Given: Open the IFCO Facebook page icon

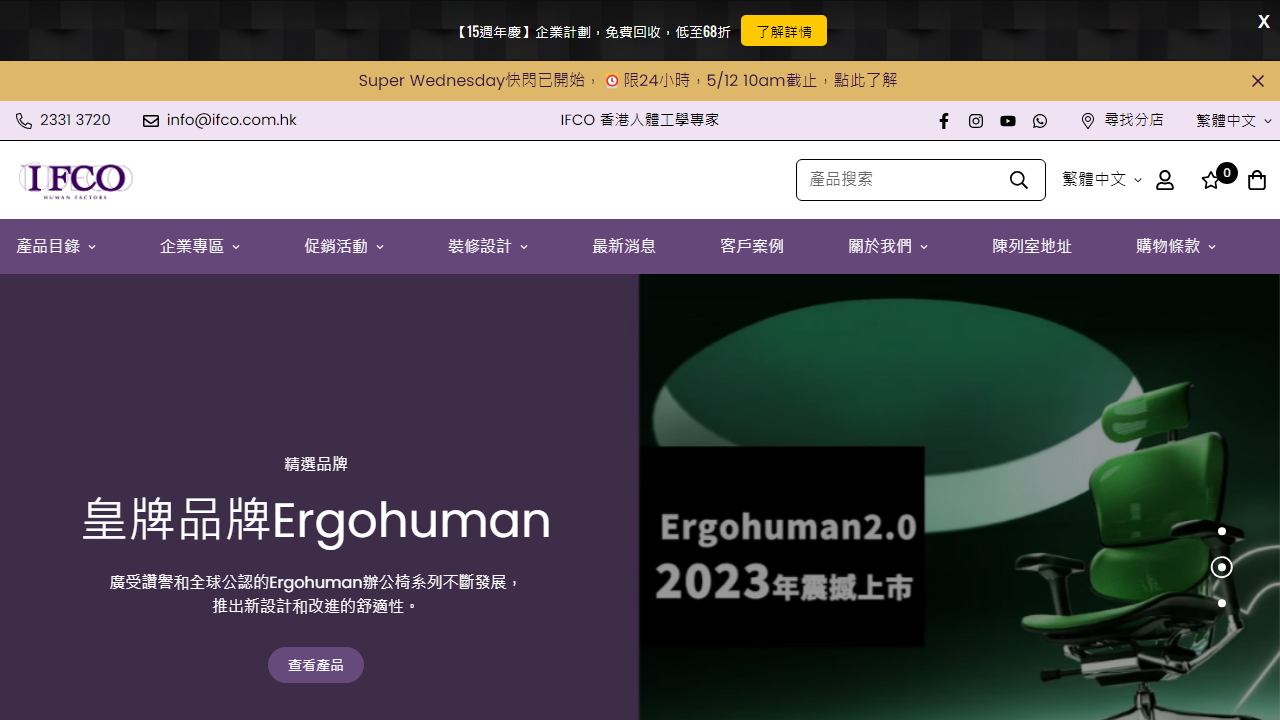Looking at the screenshot, I should point(944,121).
